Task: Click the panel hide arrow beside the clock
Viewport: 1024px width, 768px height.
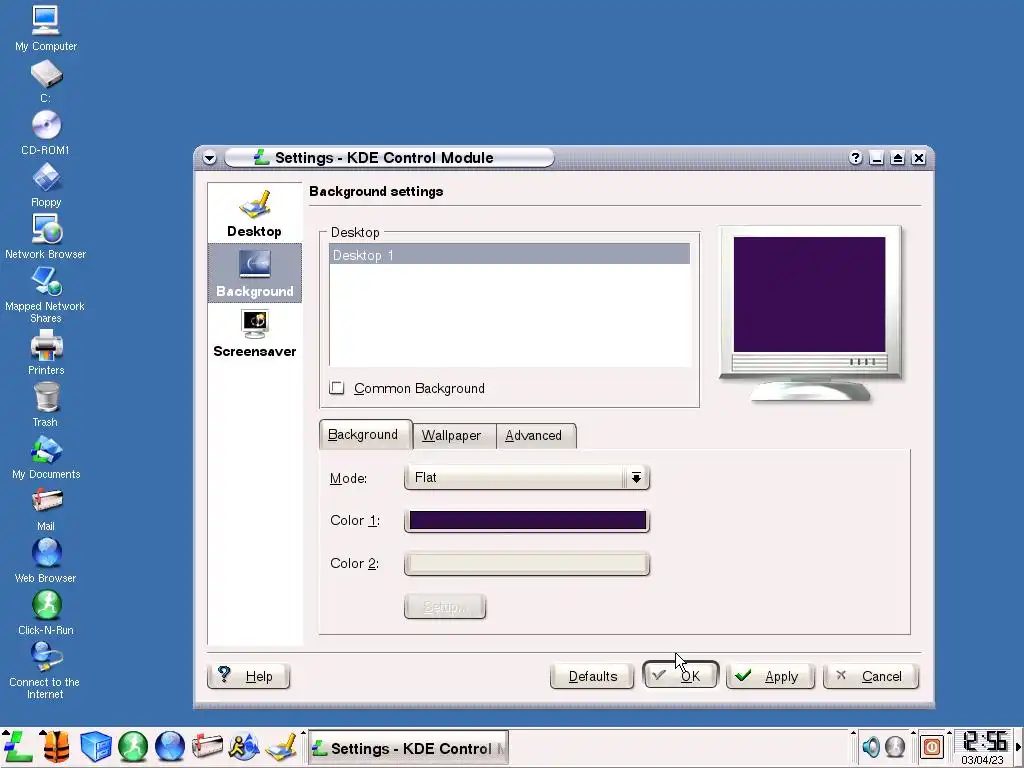Action: pos(1017,746)
